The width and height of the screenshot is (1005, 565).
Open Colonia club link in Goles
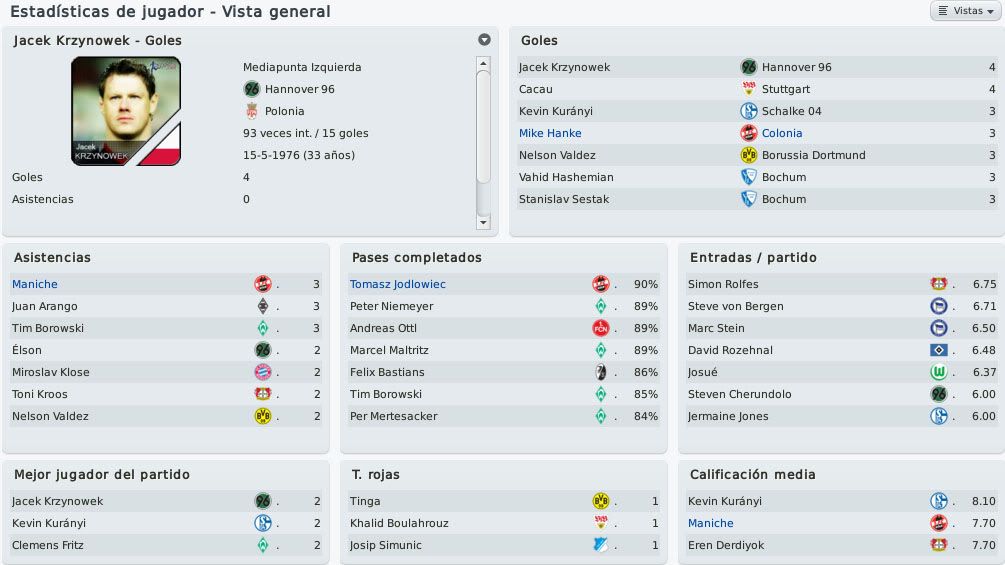pyautogui.click(x=782, y=133)
